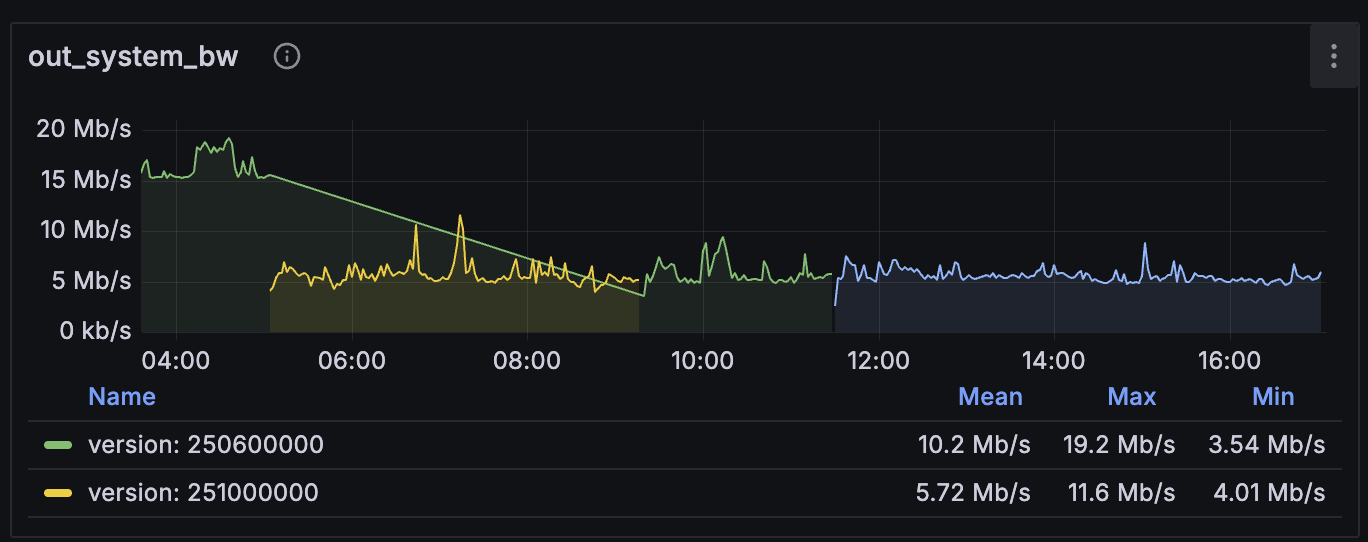Sort legend by Max column header
1368x542 pixels.
click(1131, 397)
